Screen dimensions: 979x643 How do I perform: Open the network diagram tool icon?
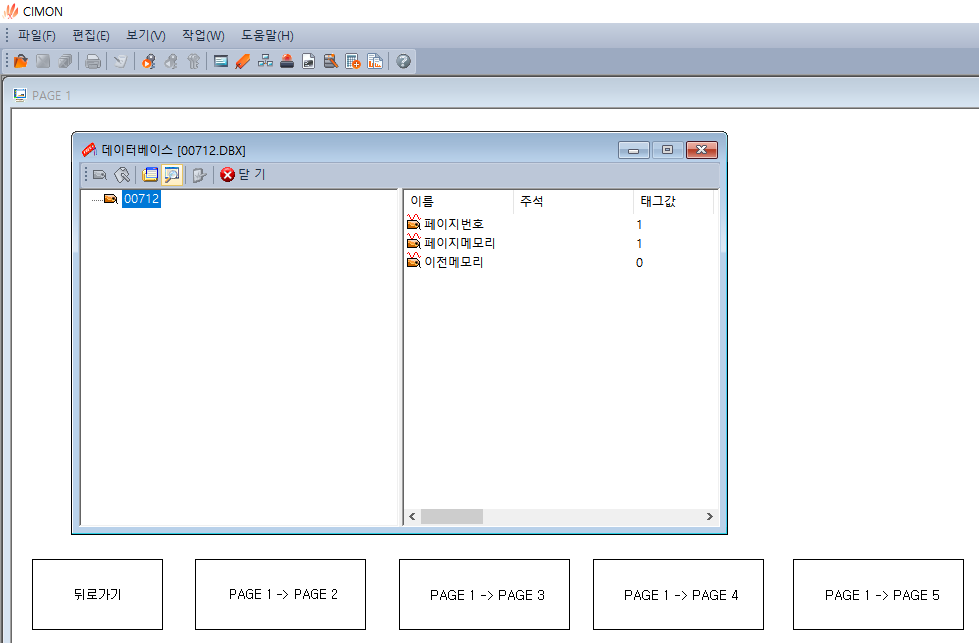(x=265, y=62)
